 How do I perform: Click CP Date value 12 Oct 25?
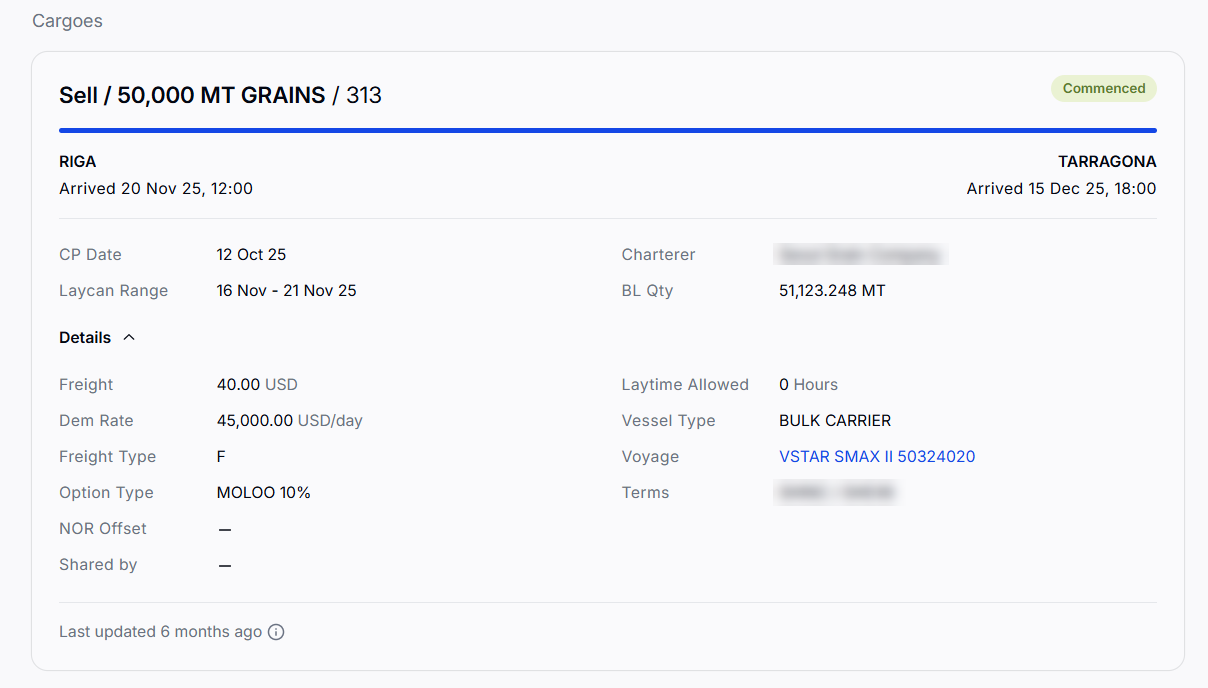pyautogui.click(x=252, y=255)
